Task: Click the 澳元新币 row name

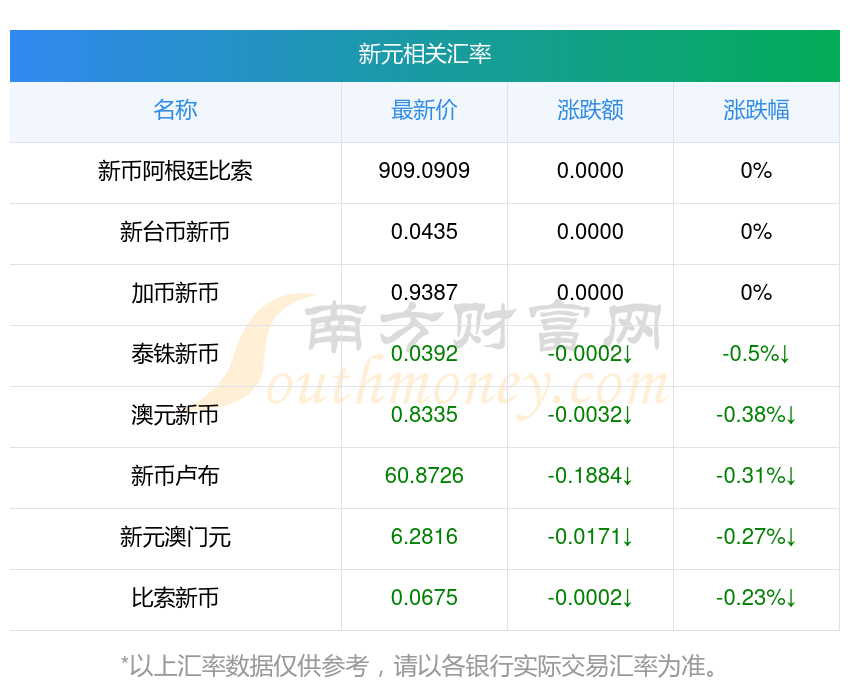Action: pos(175,415)
